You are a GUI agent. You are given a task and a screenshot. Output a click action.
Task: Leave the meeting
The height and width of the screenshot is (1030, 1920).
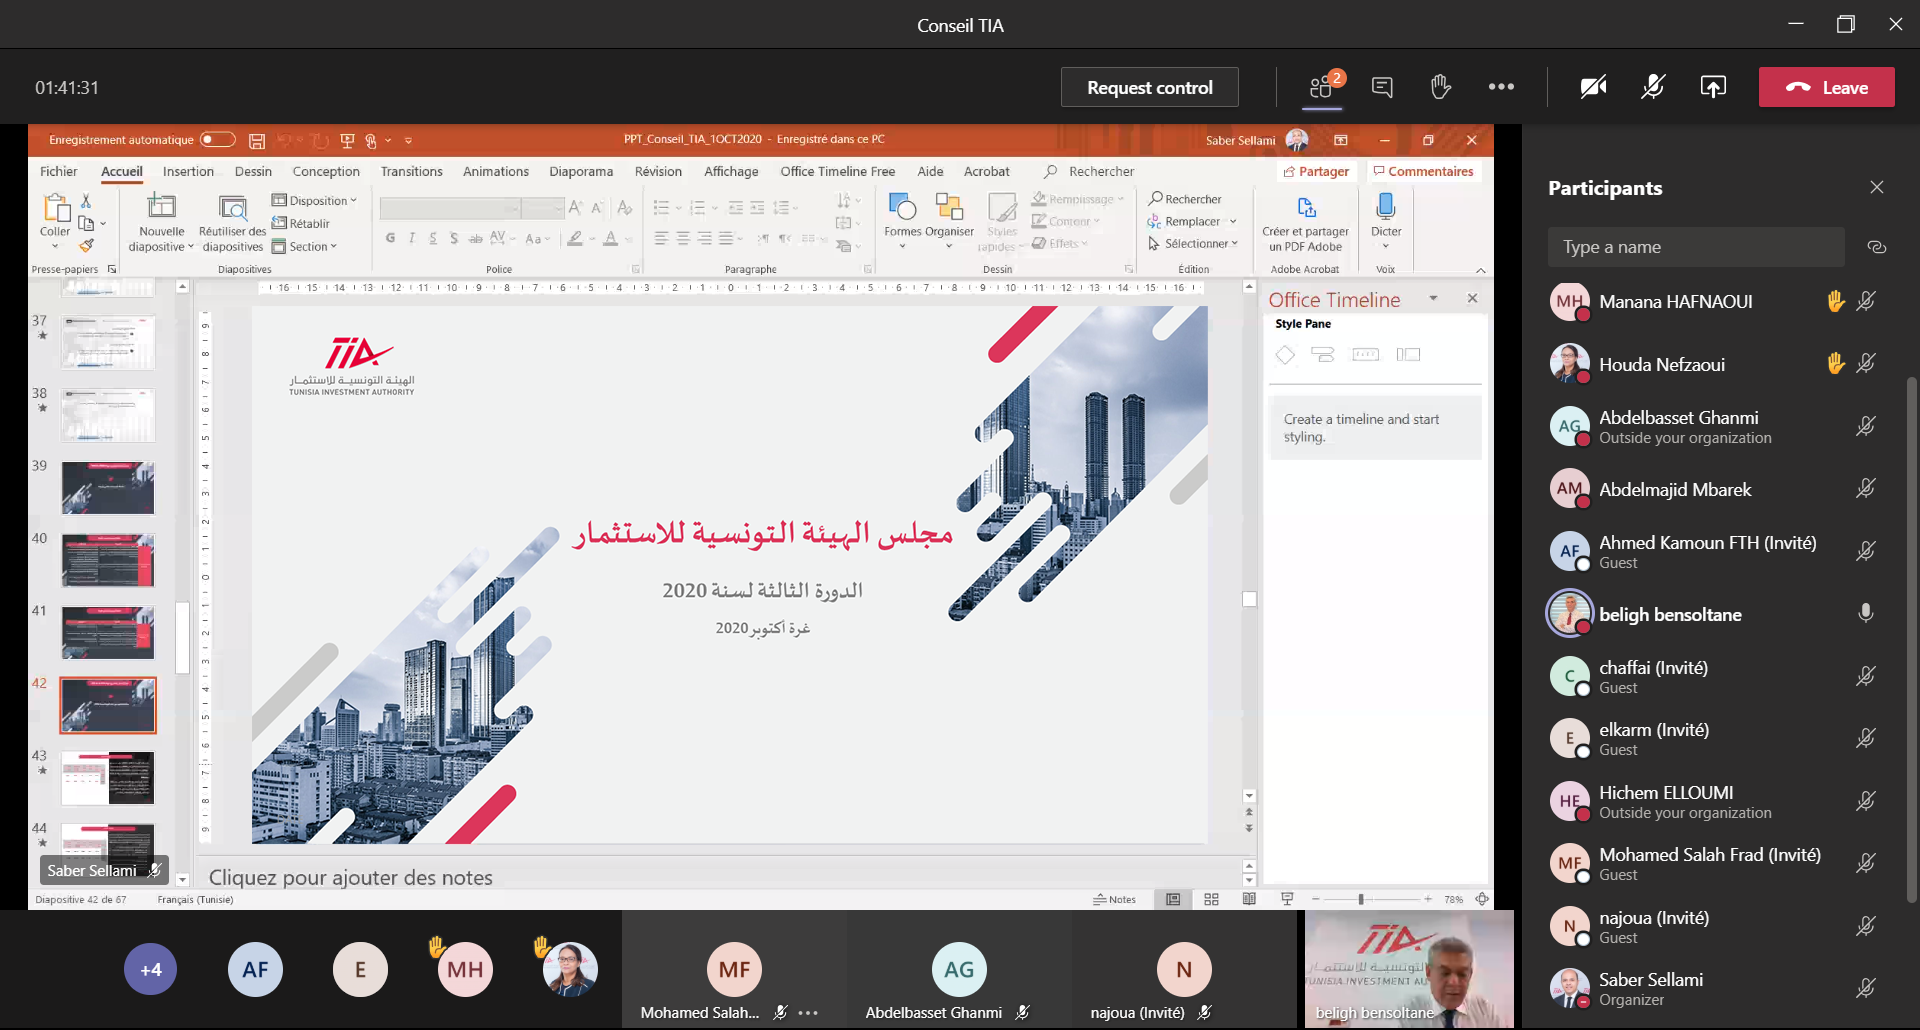coord(1827,87)
